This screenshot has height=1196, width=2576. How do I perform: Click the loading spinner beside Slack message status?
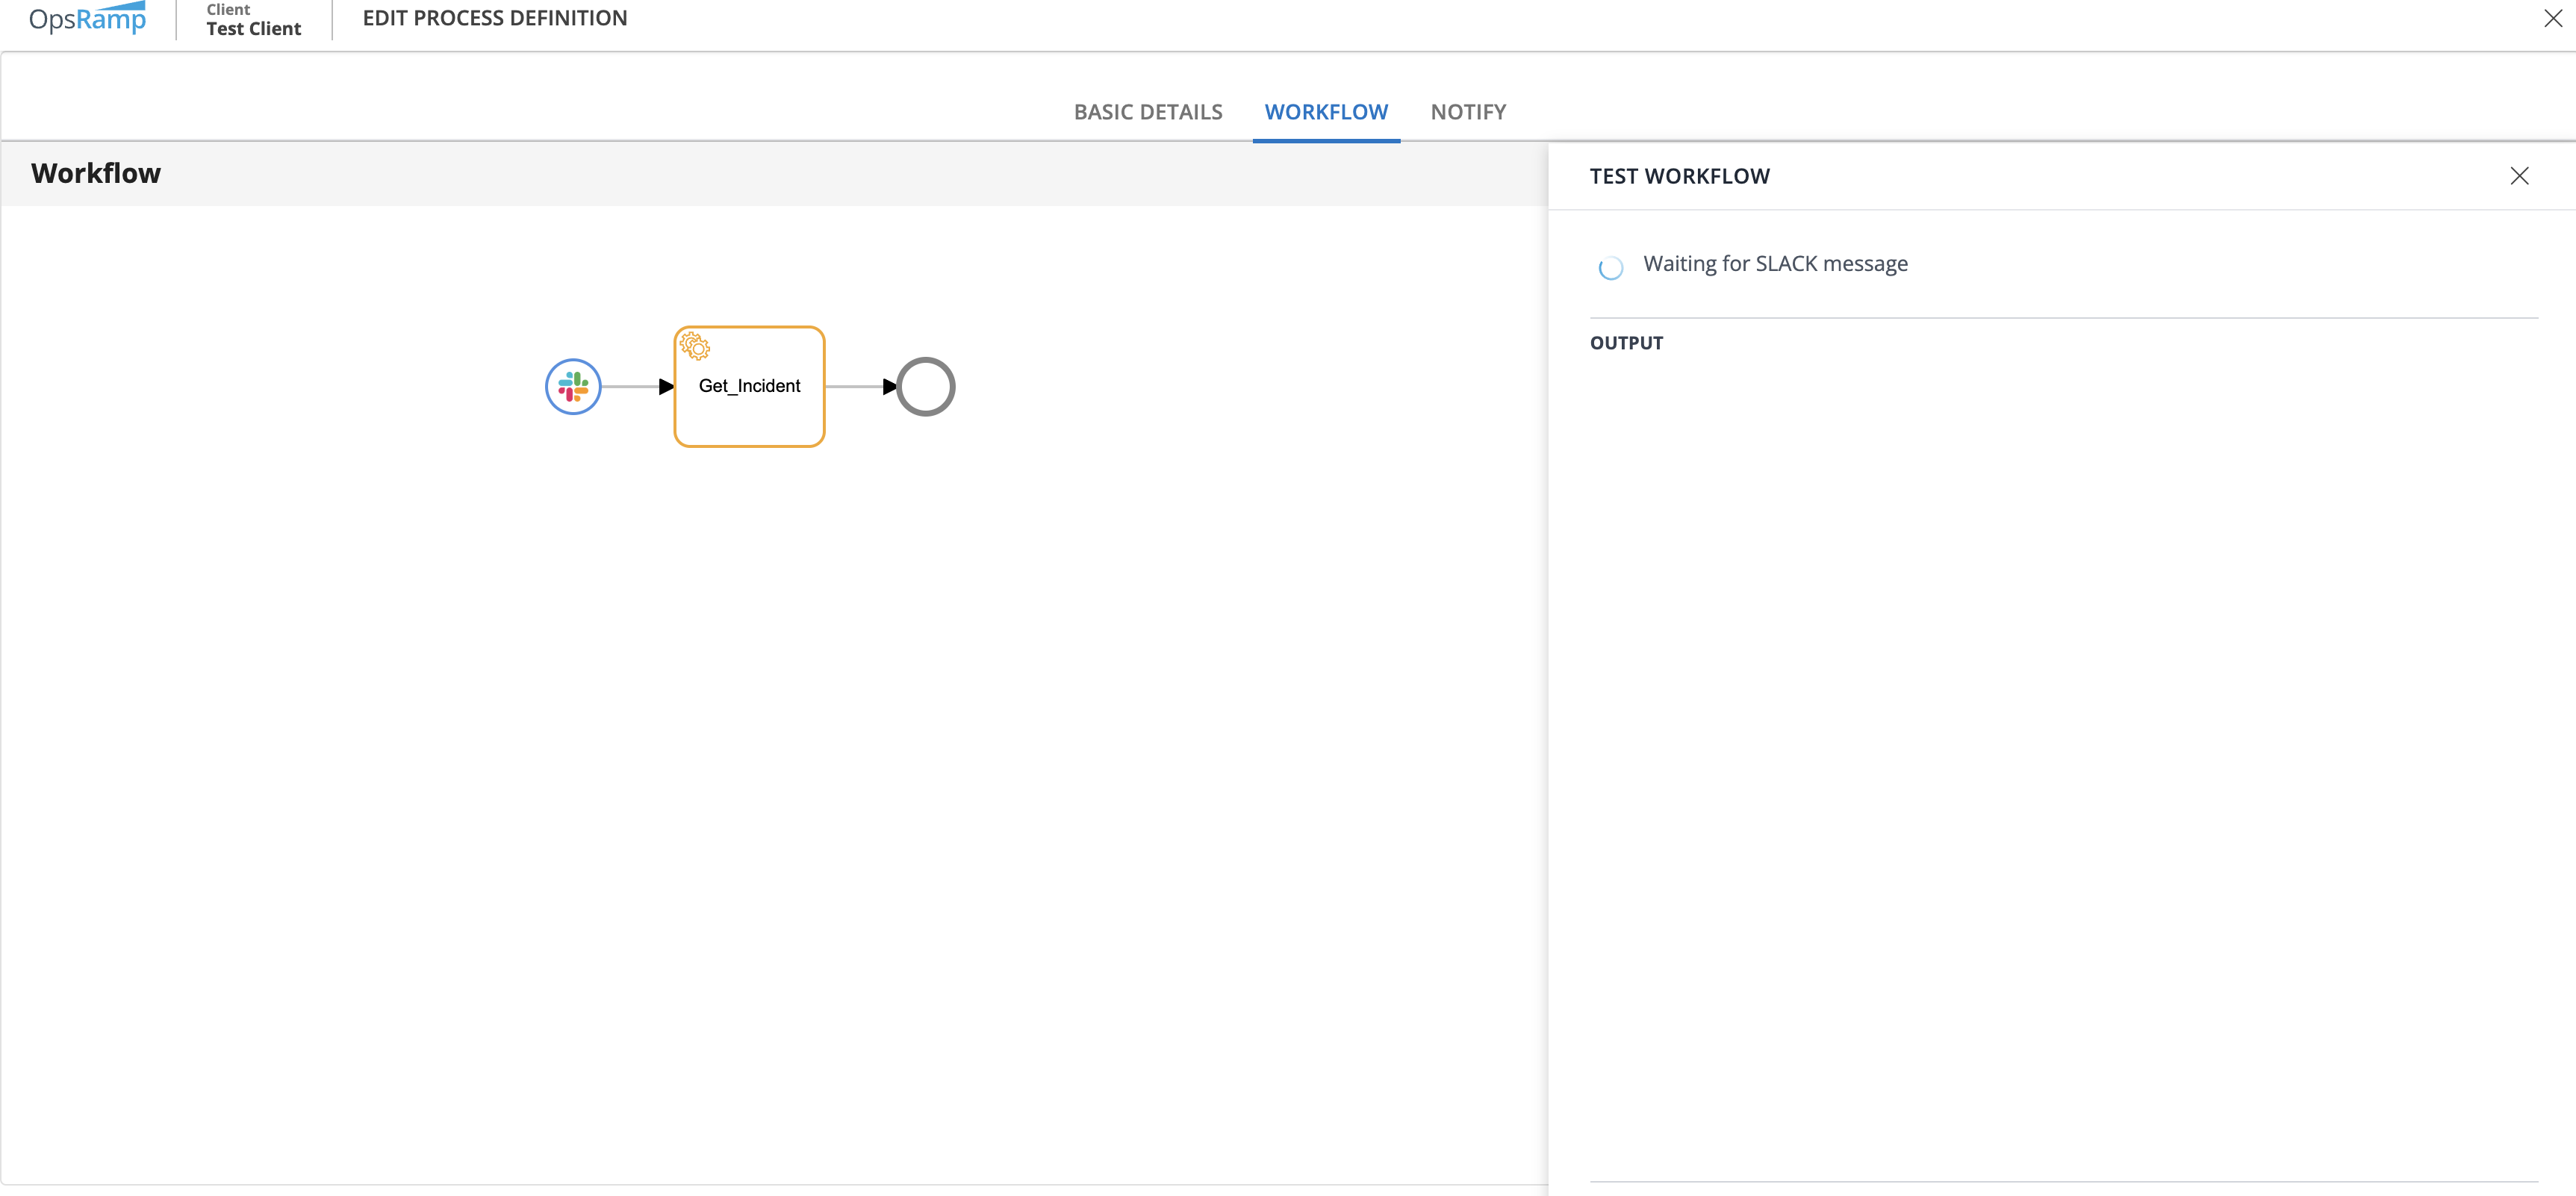tap(1610, 268)
